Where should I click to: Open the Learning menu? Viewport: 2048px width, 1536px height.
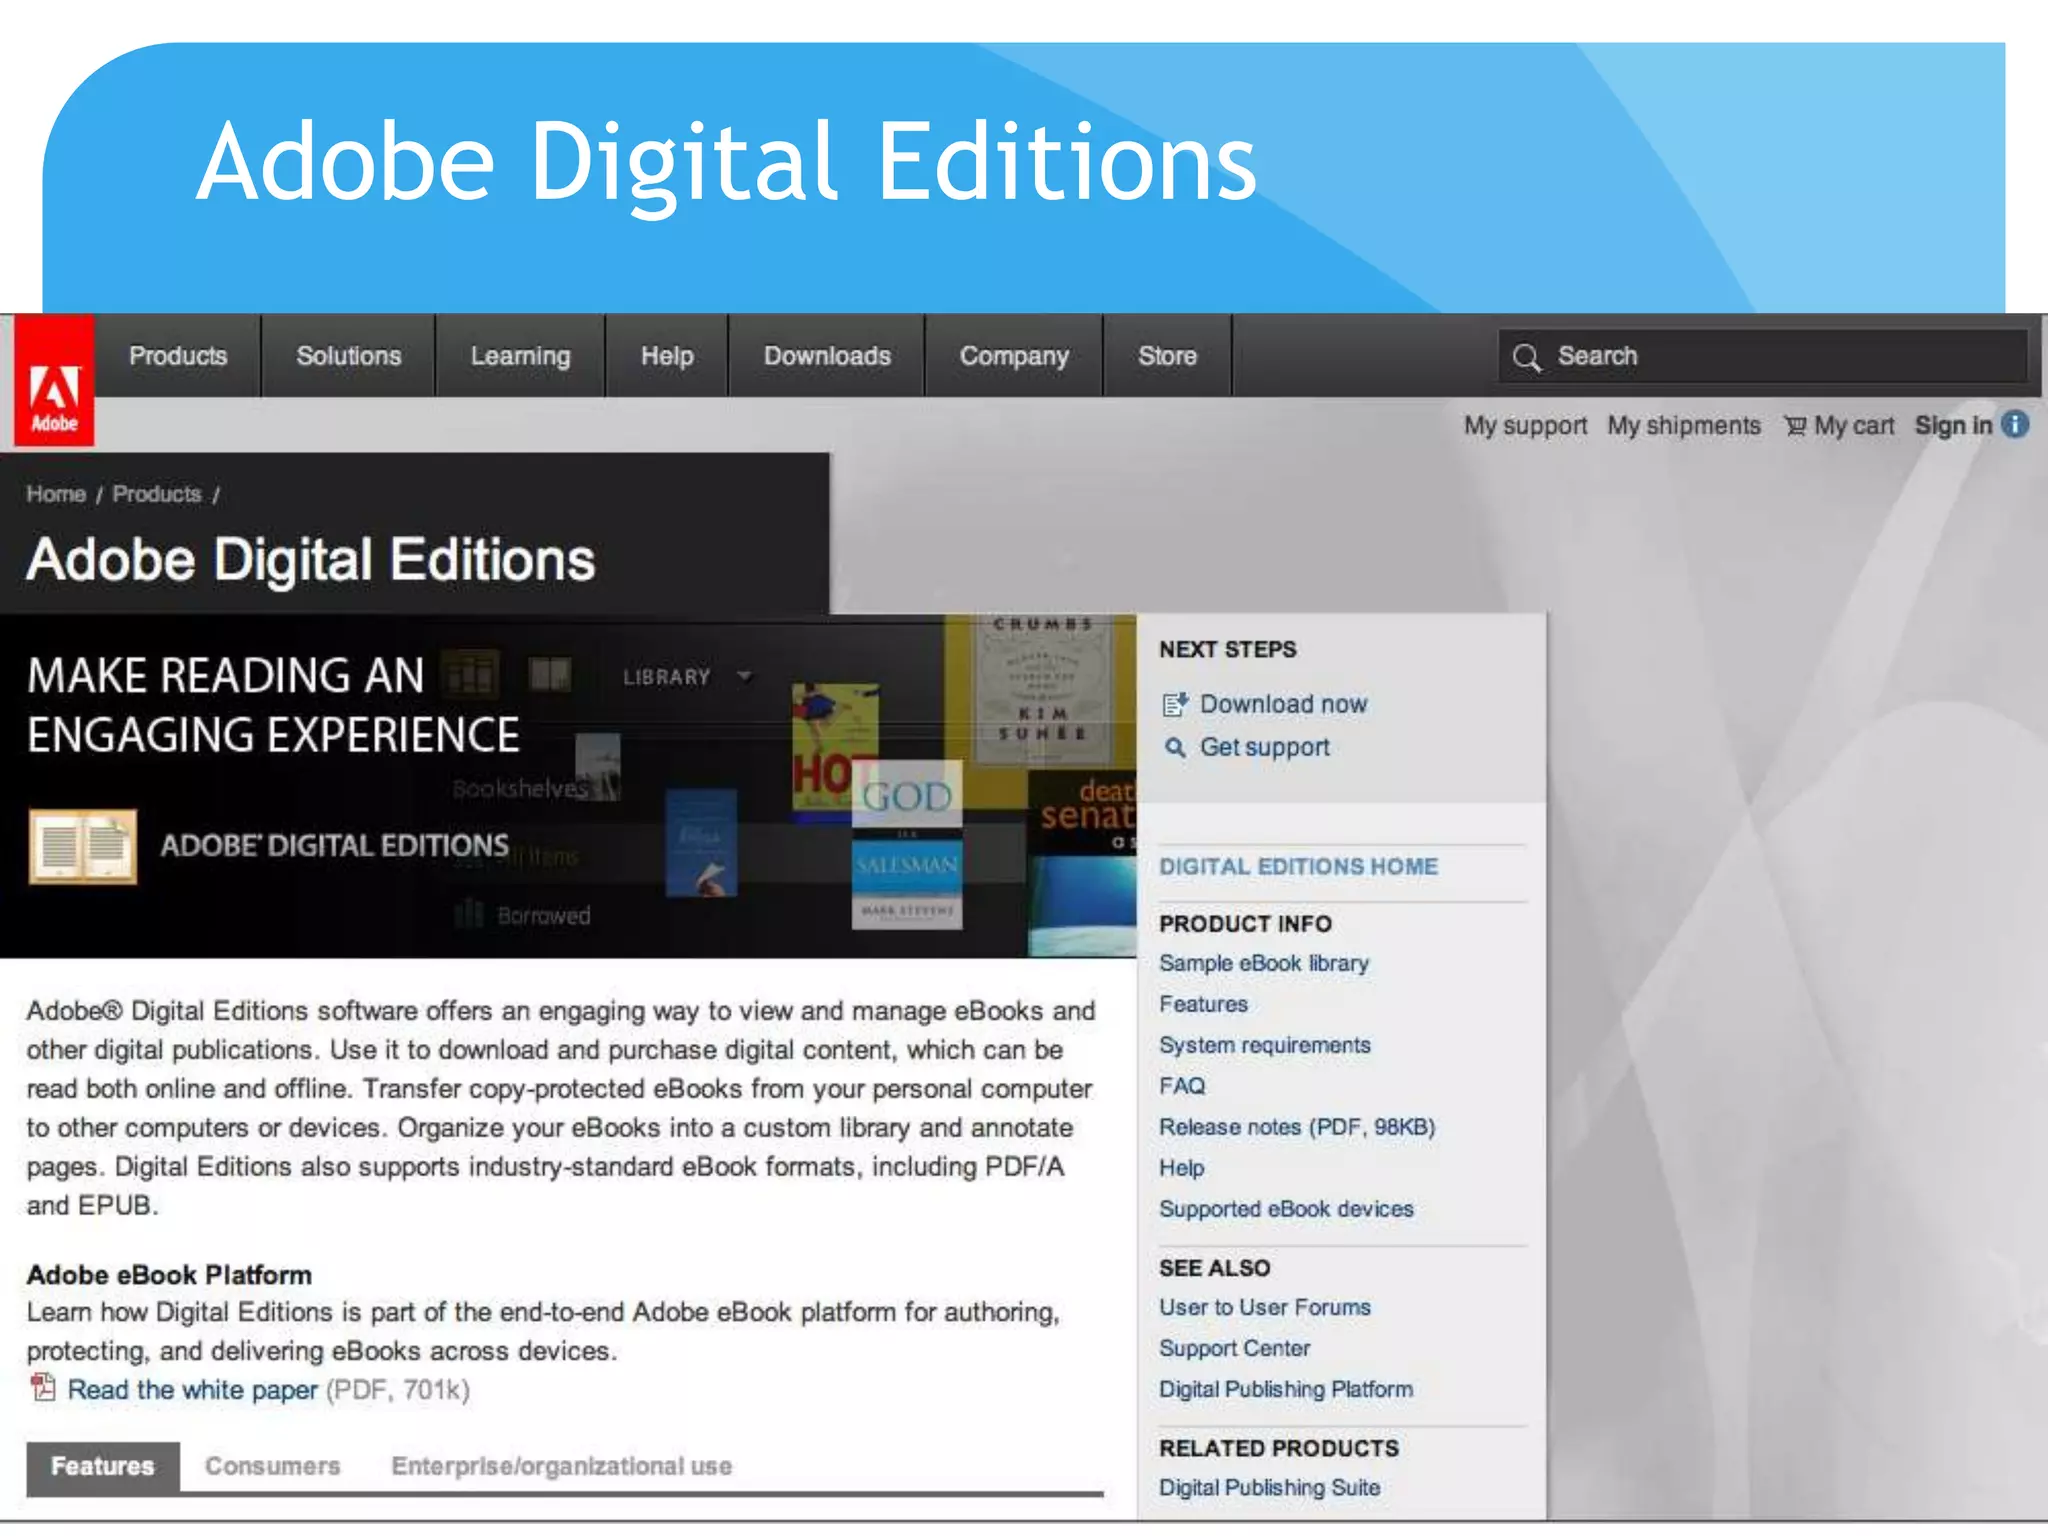pos(520,356)
